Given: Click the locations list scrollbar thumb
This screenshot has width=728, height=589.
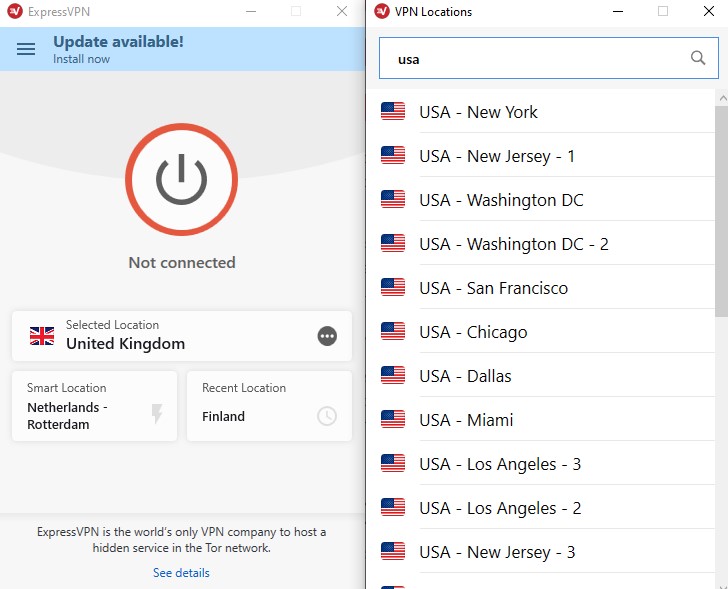Looking at the screenshot, I should (722, 212).
